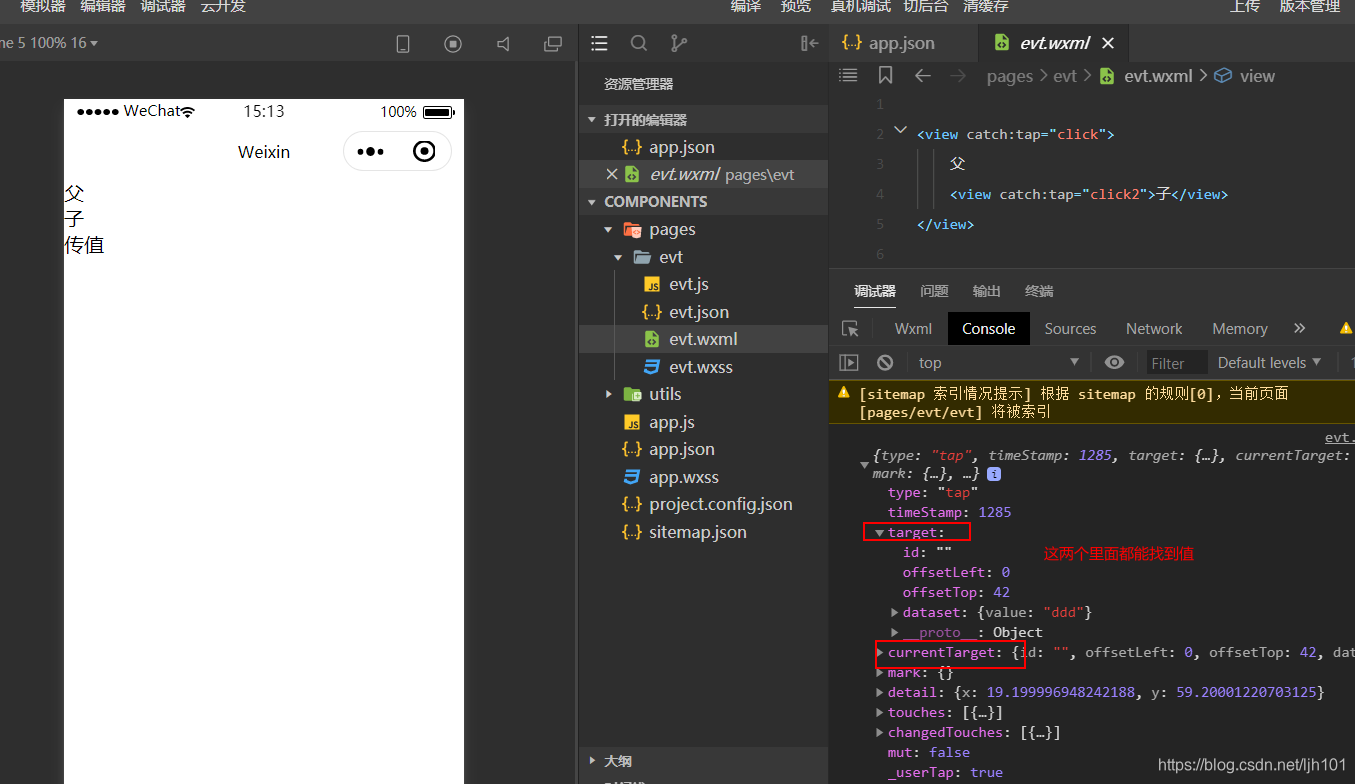
Task: Collapse the target property
Action: 879,532
